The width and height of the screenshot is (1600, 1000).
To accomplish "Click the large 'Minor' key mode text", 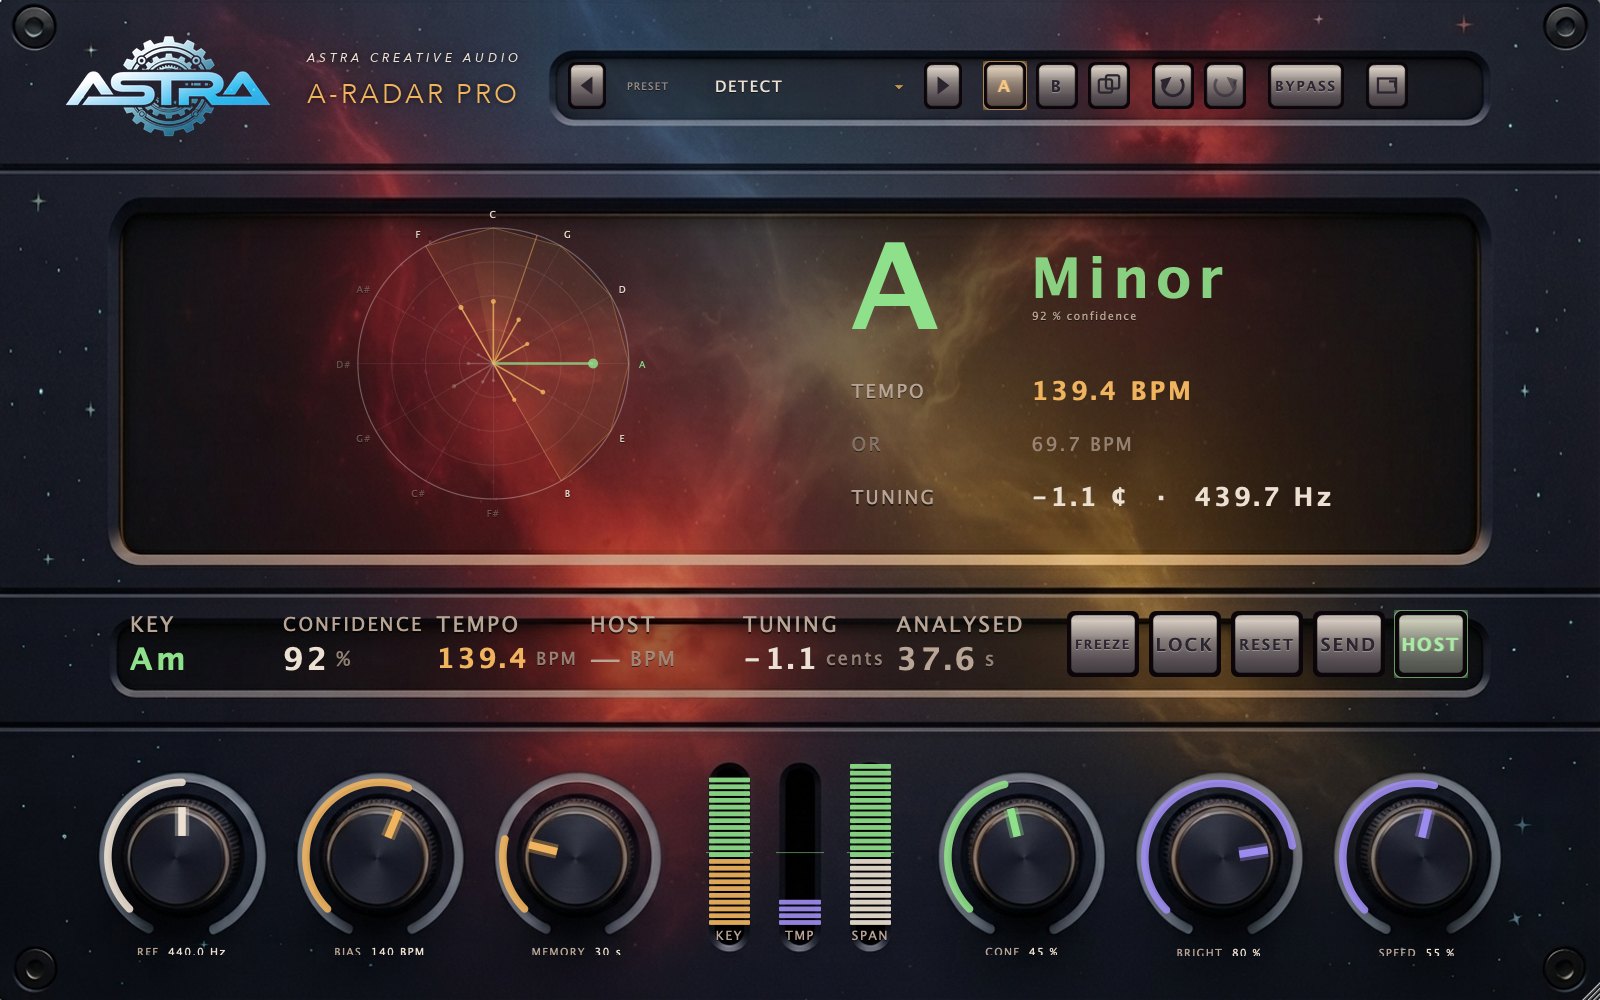I will tap(1129, 279).
